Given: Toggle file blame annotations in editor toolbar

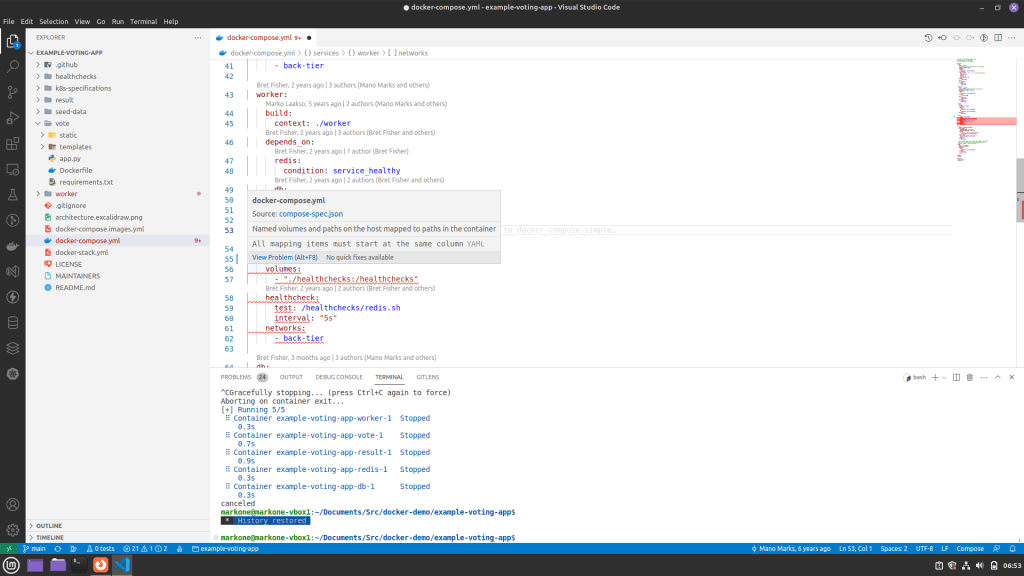Looking at the screenshot, I should pos(982,38).
